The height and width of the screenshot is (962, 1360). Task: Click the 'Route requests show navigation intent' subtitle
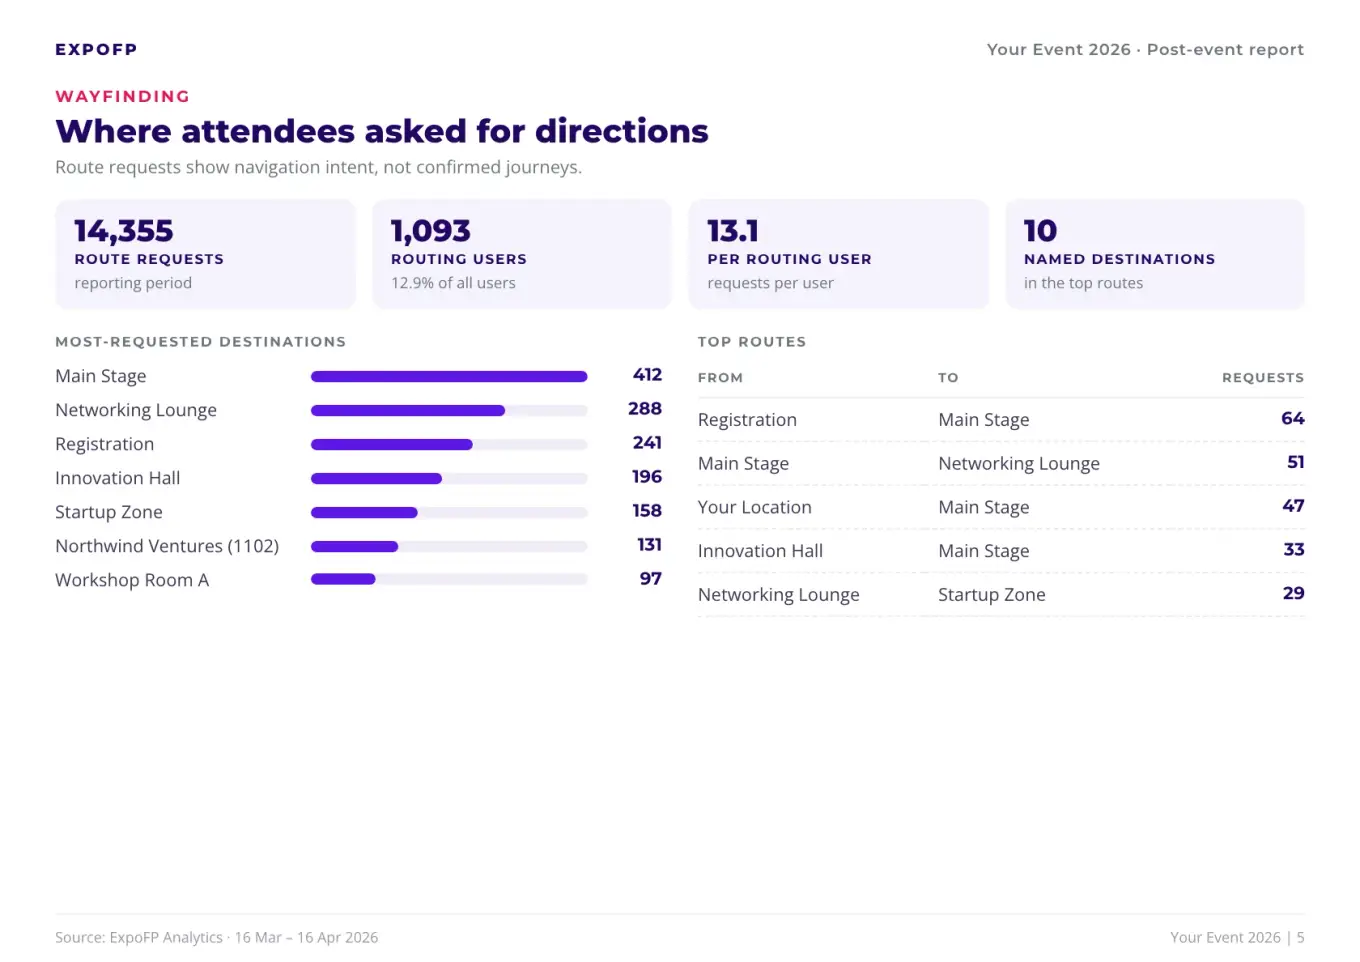(318, 167)
